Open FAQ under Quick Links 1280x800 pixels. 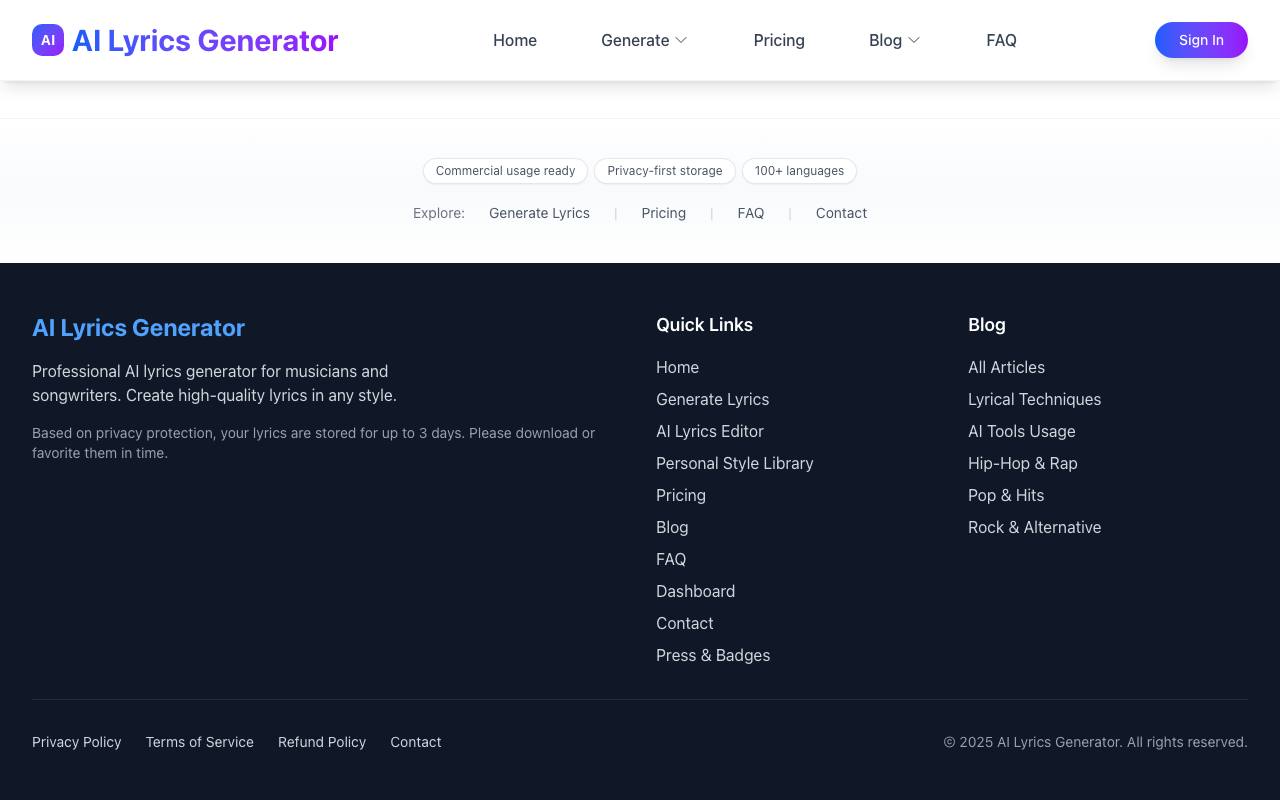point(670,559)
